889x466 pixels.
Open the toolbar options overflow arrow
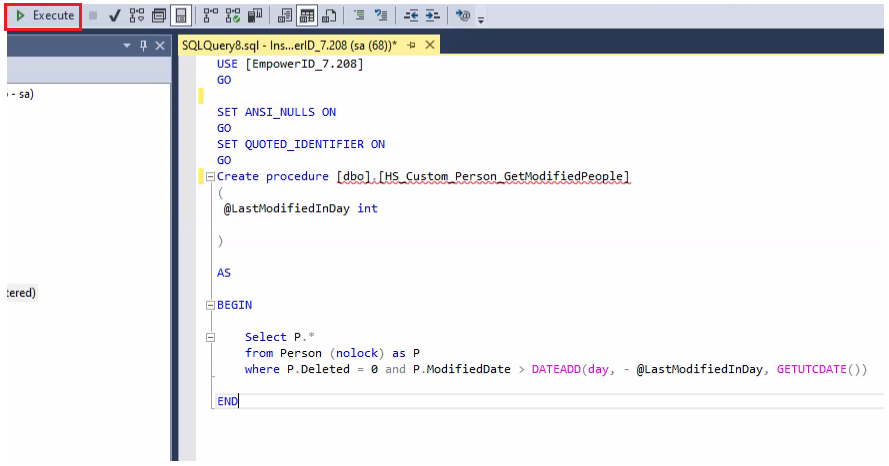[x=481, y=20]
